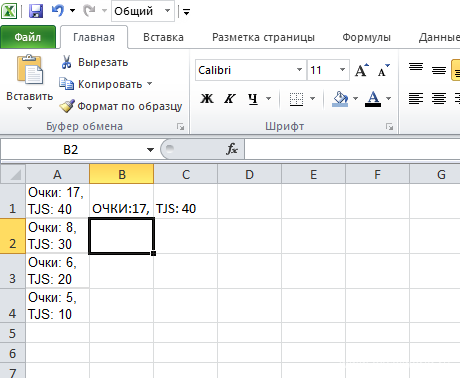460x378 pixels.
Task: Switch to the Вставка tab
Action: (x=163, y=37)
